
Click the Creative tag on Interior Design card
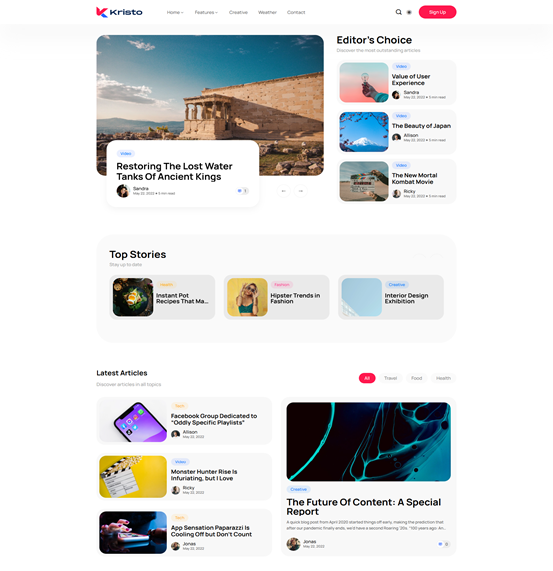[x=397, y=285]
